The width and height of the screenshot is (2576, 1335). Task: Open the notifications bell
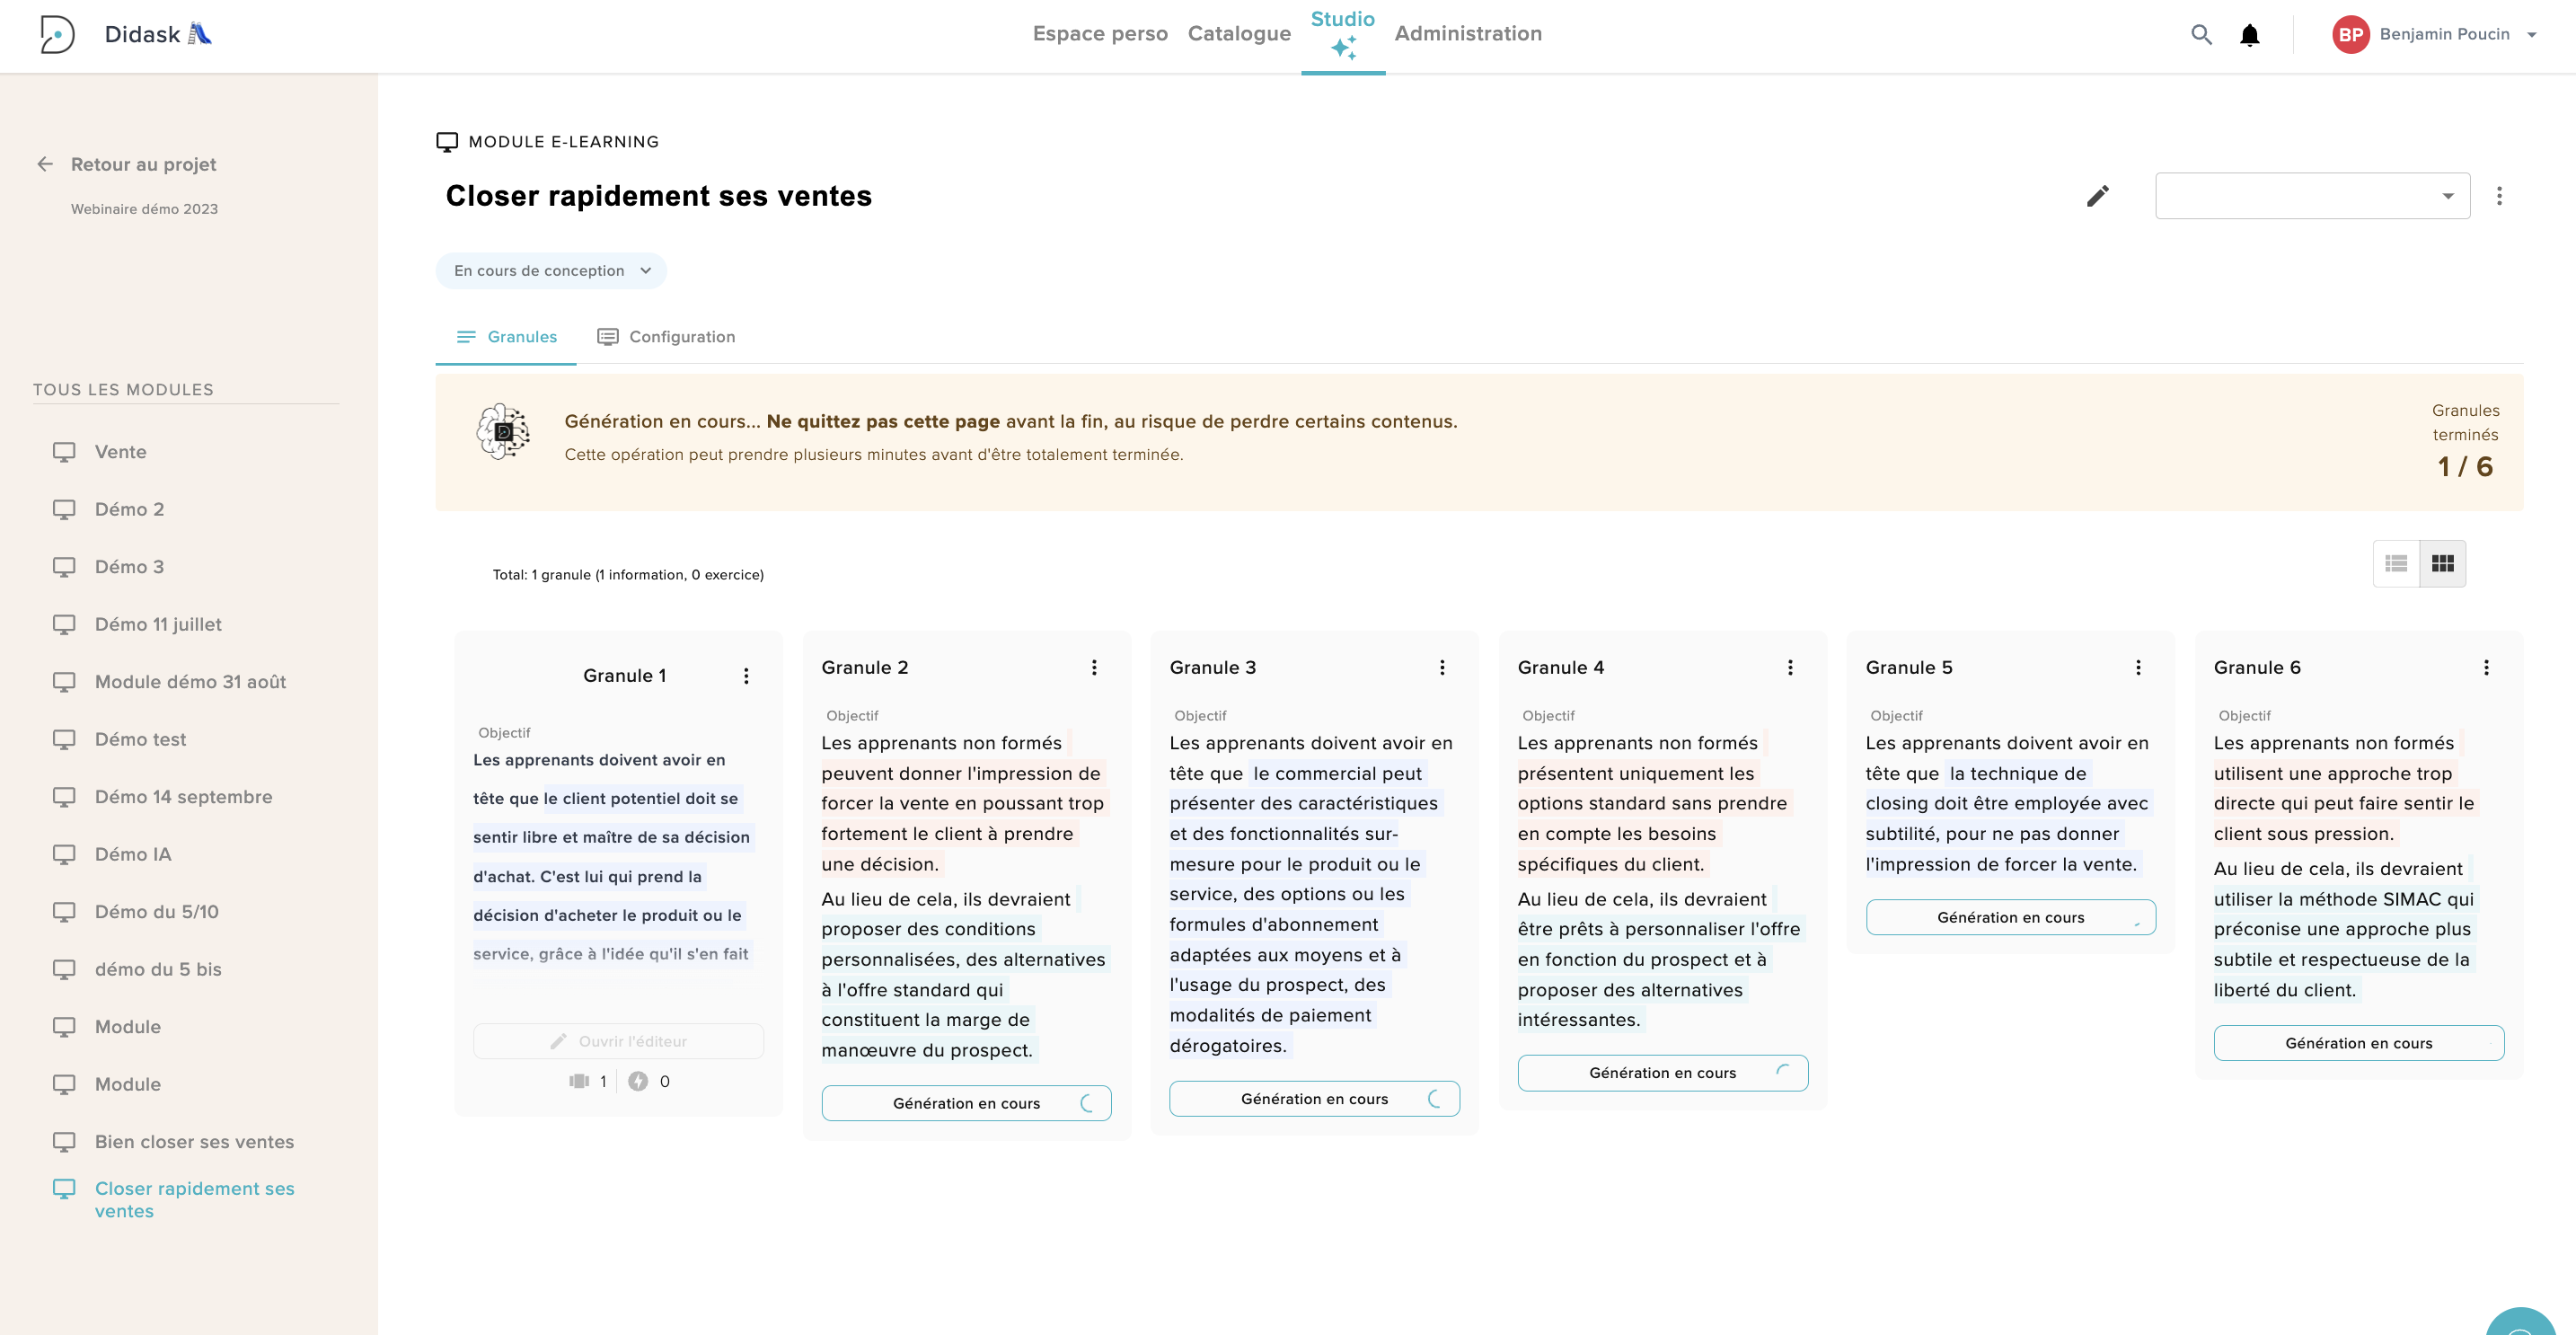pyautogui.click(x=2249, y=35)
